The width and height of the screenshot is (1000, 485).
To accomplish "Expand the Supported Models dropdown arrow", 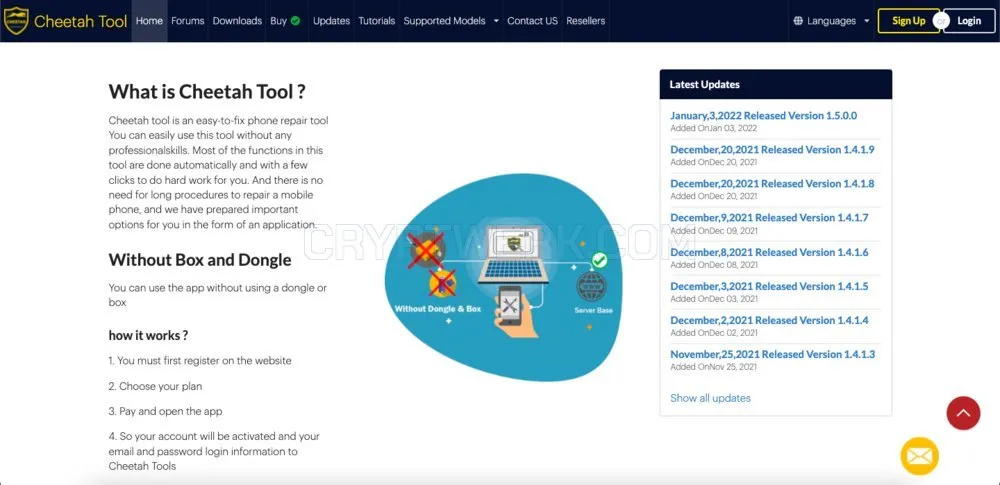I will [x=496, y=20].
